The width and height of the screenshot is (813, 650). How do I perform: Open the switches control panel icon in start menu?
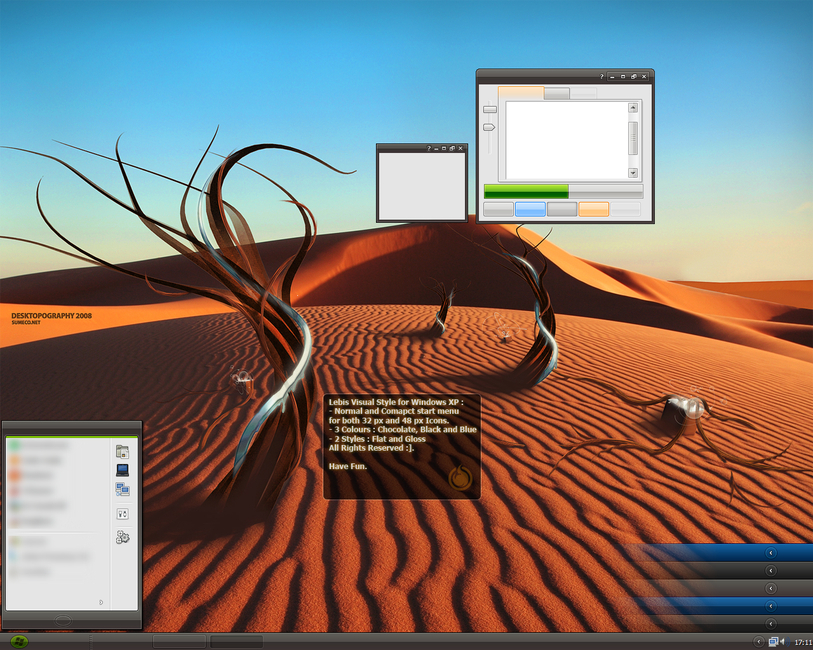(122, 514)
